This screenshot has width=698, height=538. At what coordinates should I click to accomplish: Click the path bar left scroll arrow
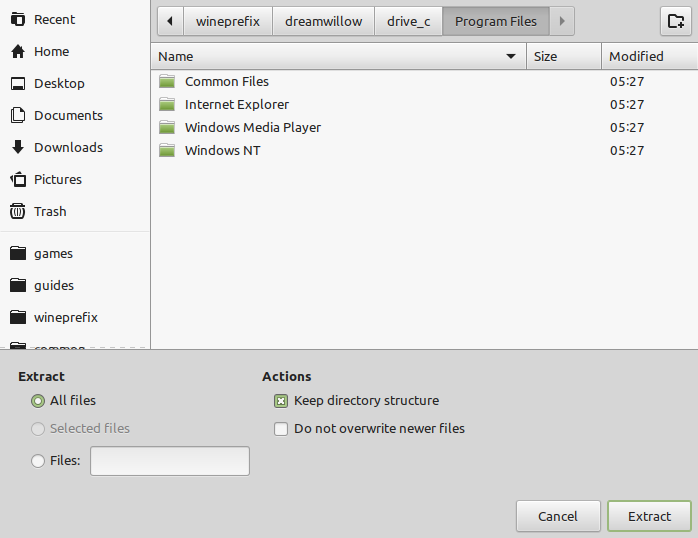tap(170, 21)
